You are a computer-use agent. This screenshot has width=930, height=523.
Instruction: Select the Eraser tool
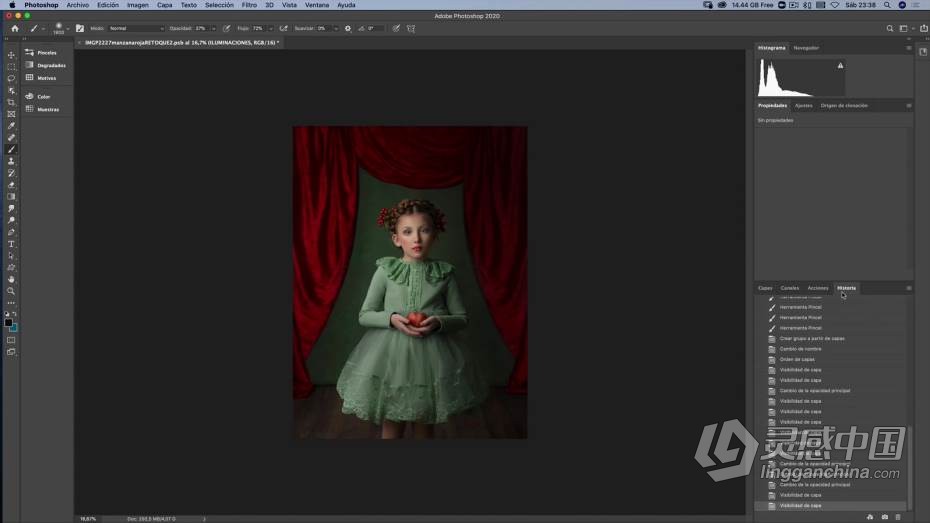11,185
